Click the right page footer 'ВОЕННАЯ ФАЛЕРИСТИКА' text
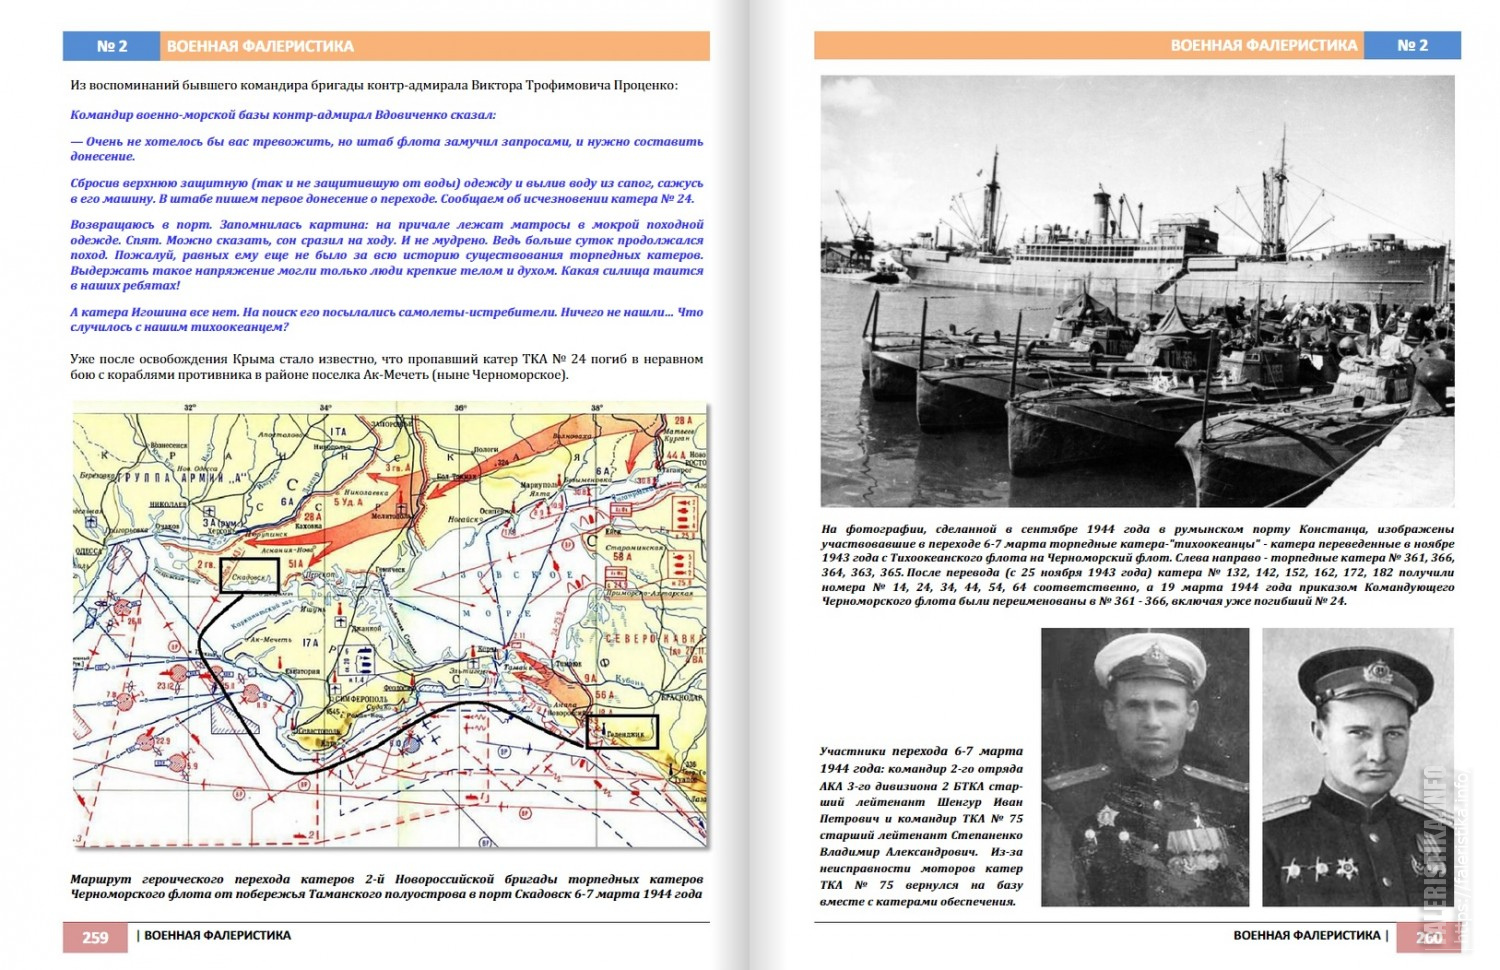1500x970 pixels. (x=1306, y=935)
